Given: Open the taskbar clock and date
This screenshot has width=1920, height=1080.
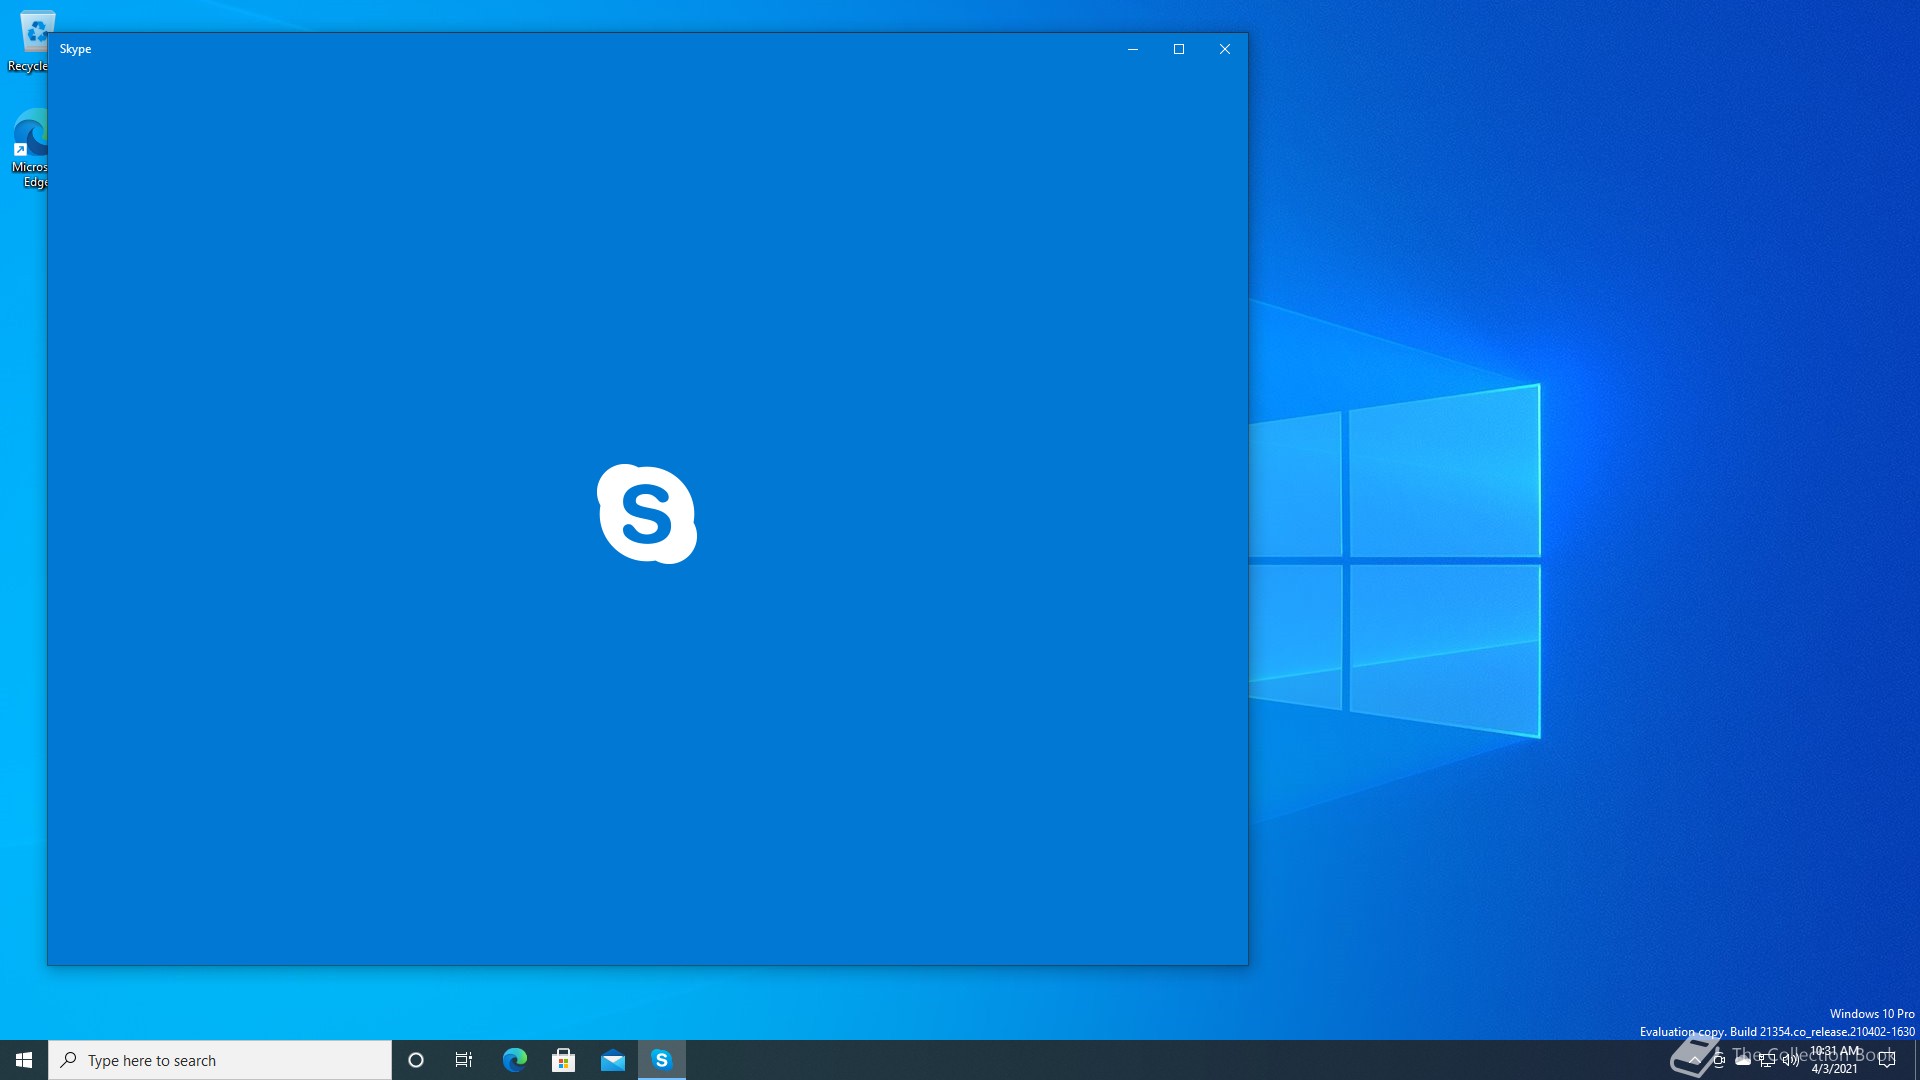Looking at the screenshot, I should (x=1835, y=1060).
